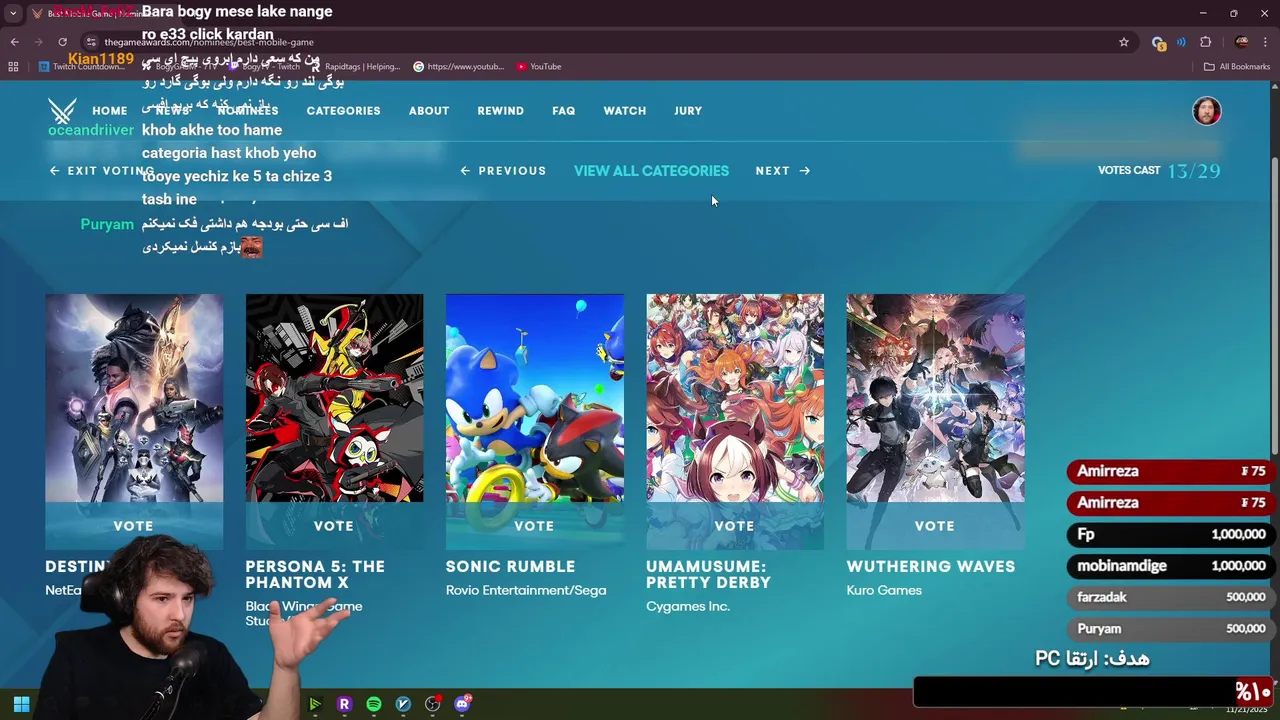Image resolution: width=1280 pixels, height=720 pixels.
Task: Open the All Bookmarks folder
Action: (1237, 67)
